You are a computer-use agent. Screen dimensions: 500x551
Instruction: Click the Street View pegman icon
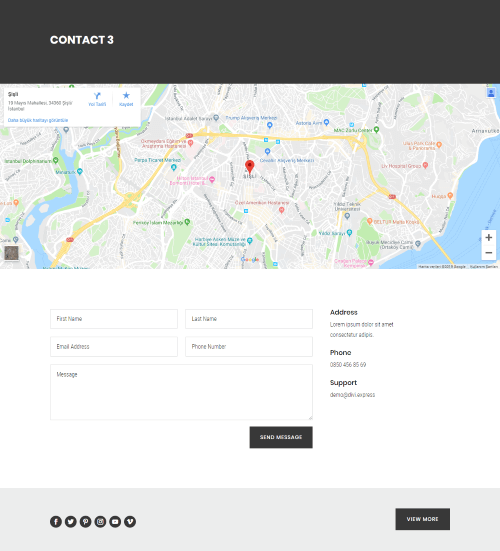pos(491,93)
